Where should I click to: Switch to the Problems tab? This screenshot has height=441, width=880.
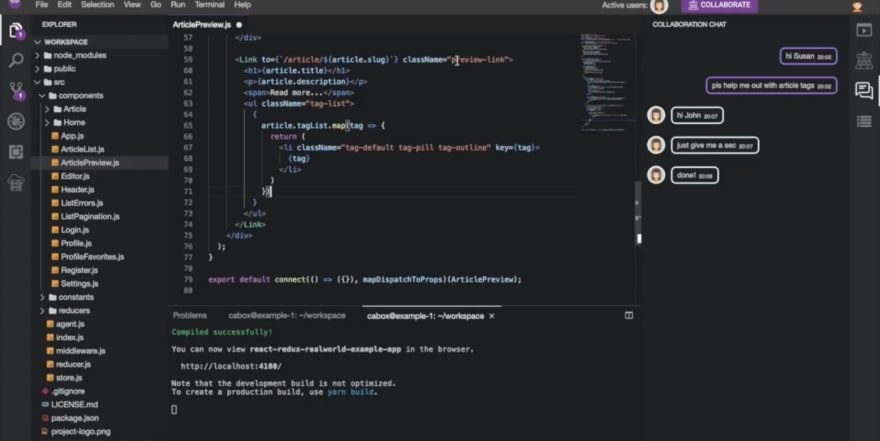(x=190, y=315)
